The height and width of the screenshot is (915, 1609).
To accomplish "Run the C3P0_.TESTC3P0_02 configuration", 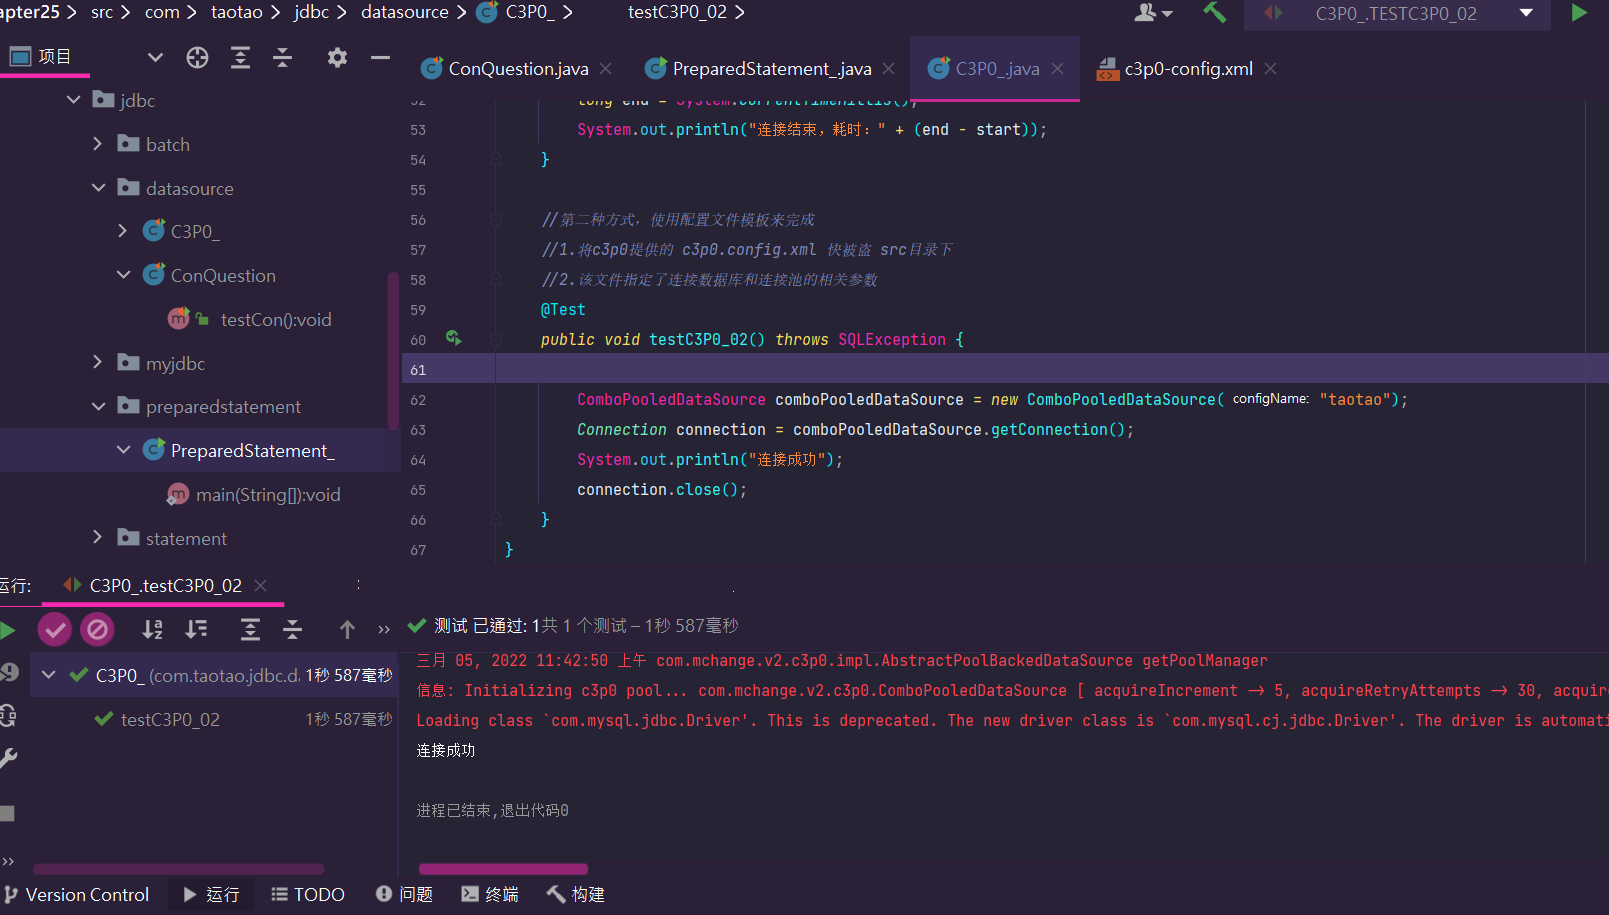I will click(1579, 13).
